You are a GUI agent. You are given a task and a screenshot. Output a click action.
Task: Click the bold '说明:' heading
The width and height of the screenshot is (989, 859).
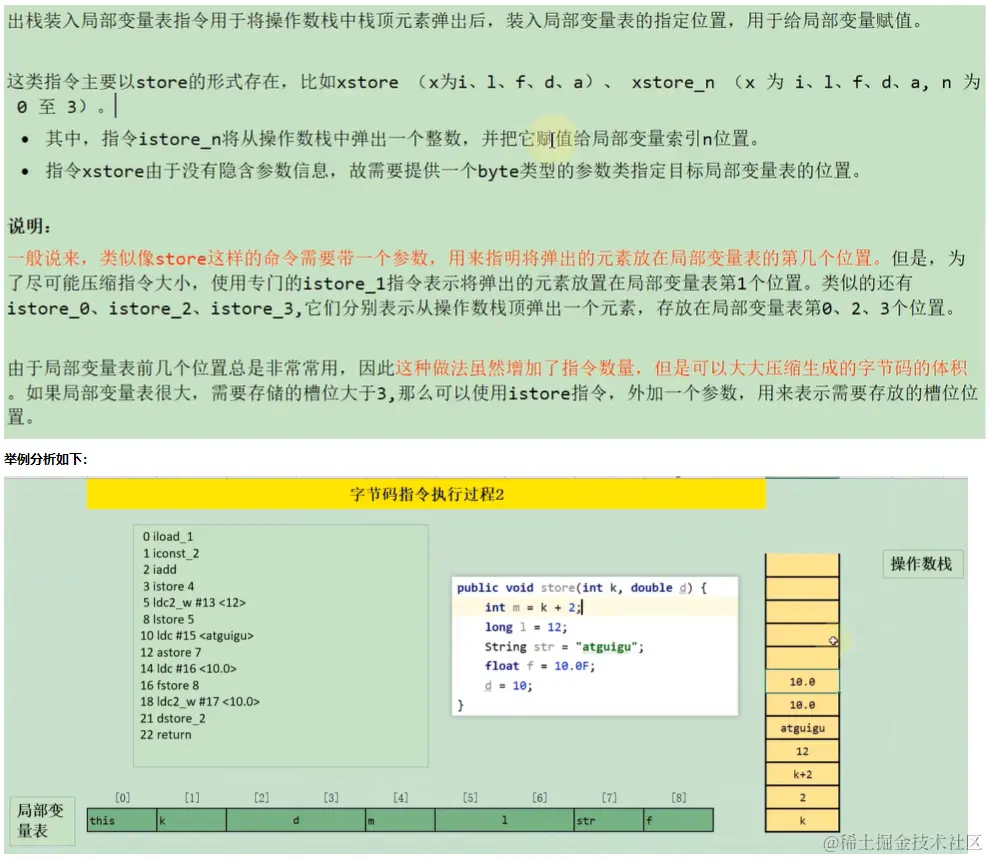(30, 226)
